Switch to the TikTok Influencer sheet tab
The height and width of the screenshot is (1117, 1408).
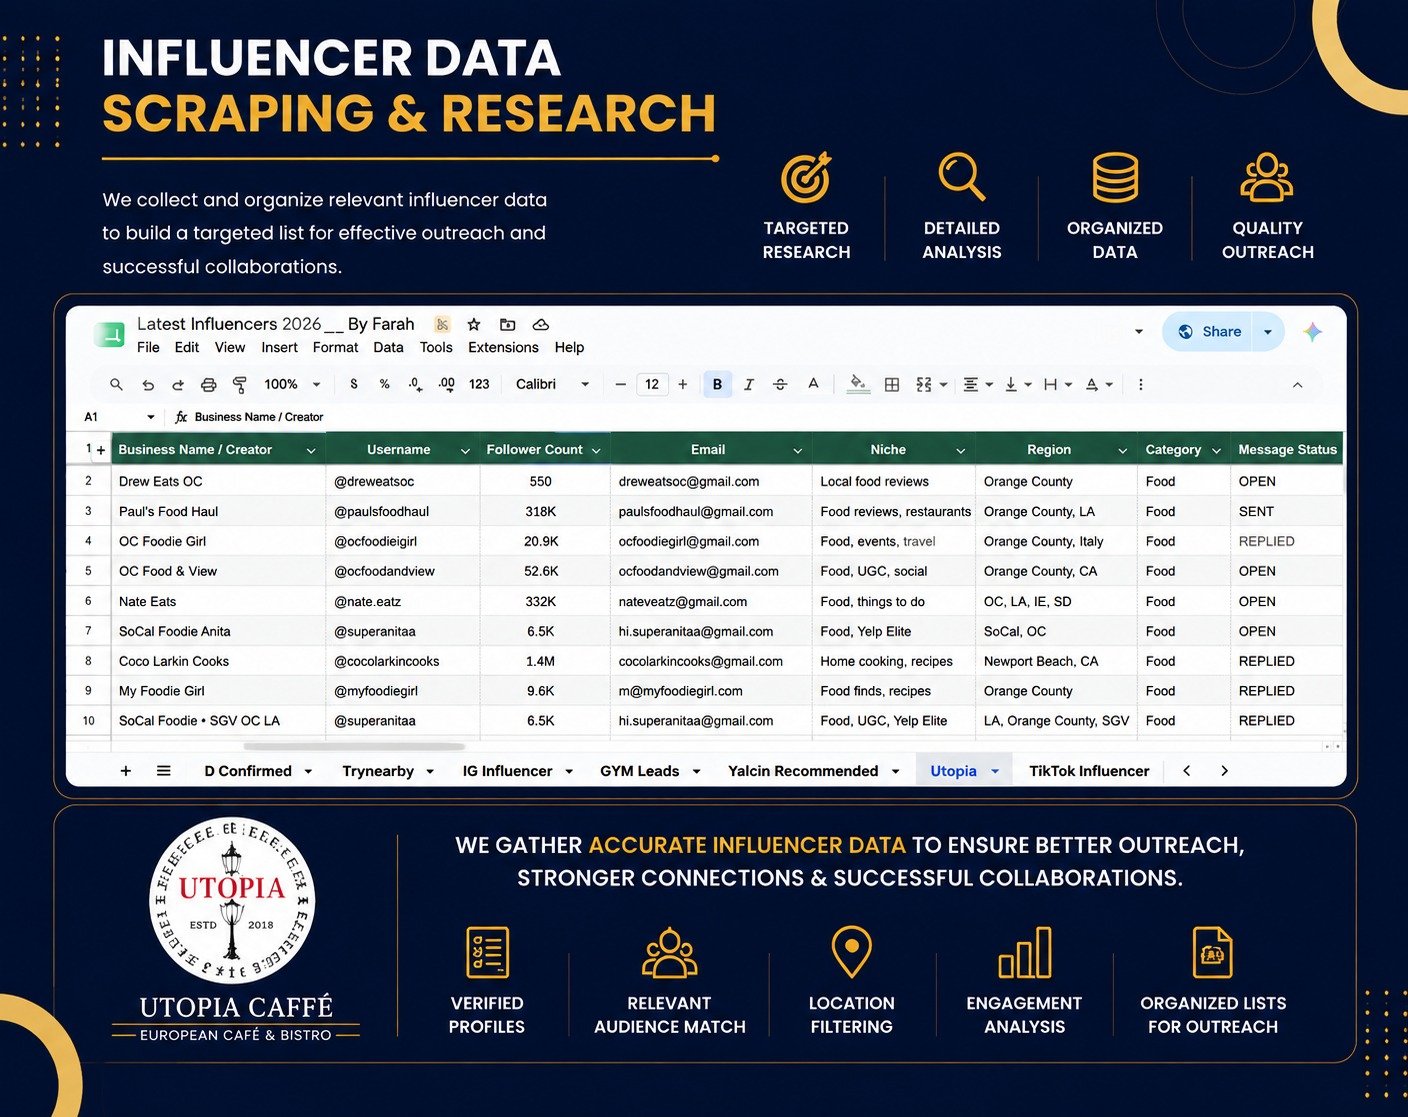1089,771
